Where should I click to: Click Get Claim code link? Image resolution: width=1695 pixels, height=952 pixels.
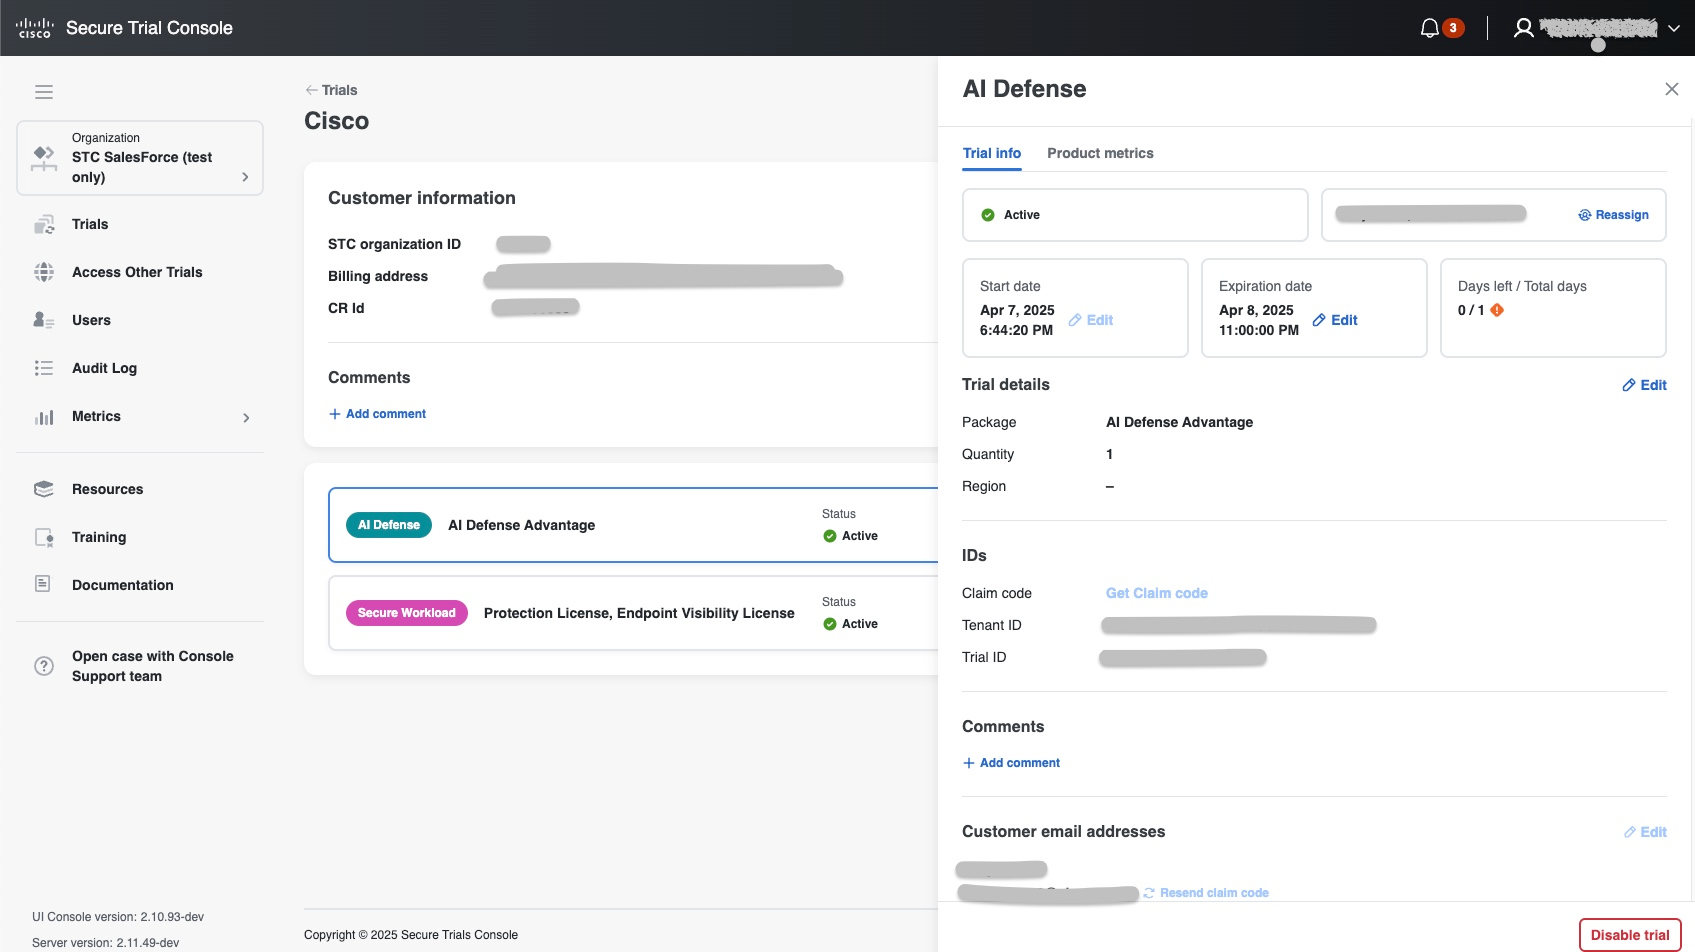pyautogui.click(x=1157, y=593)
